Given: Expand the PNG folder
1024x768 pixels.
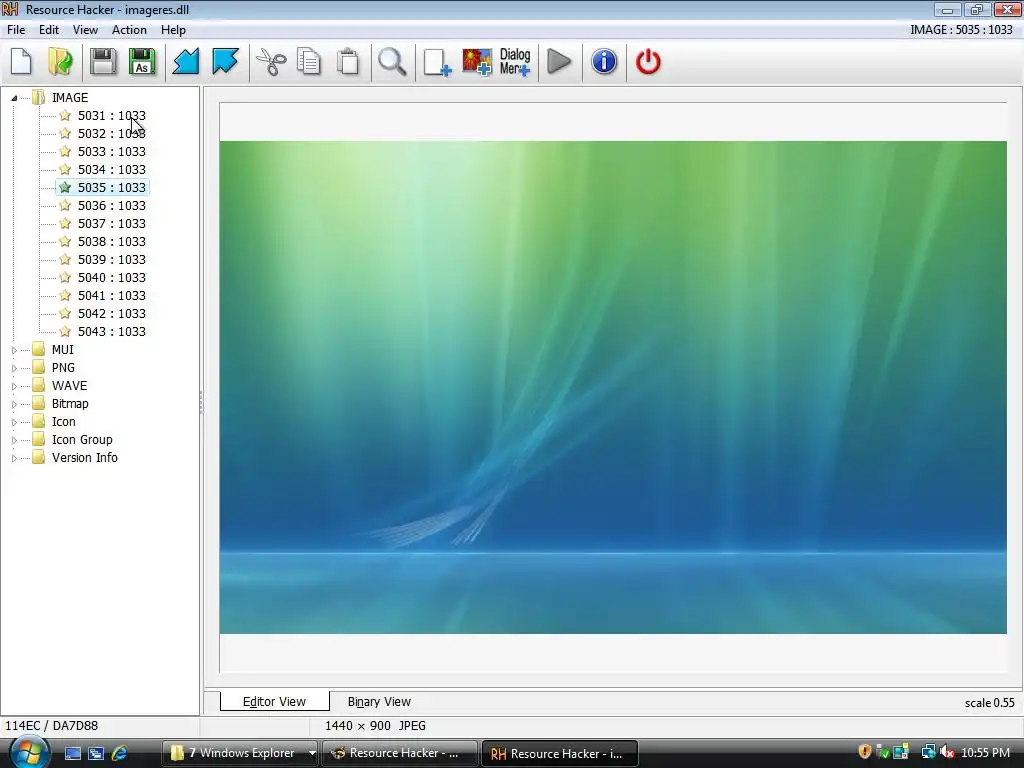Looking at the screenshot, I should (14, 368).
